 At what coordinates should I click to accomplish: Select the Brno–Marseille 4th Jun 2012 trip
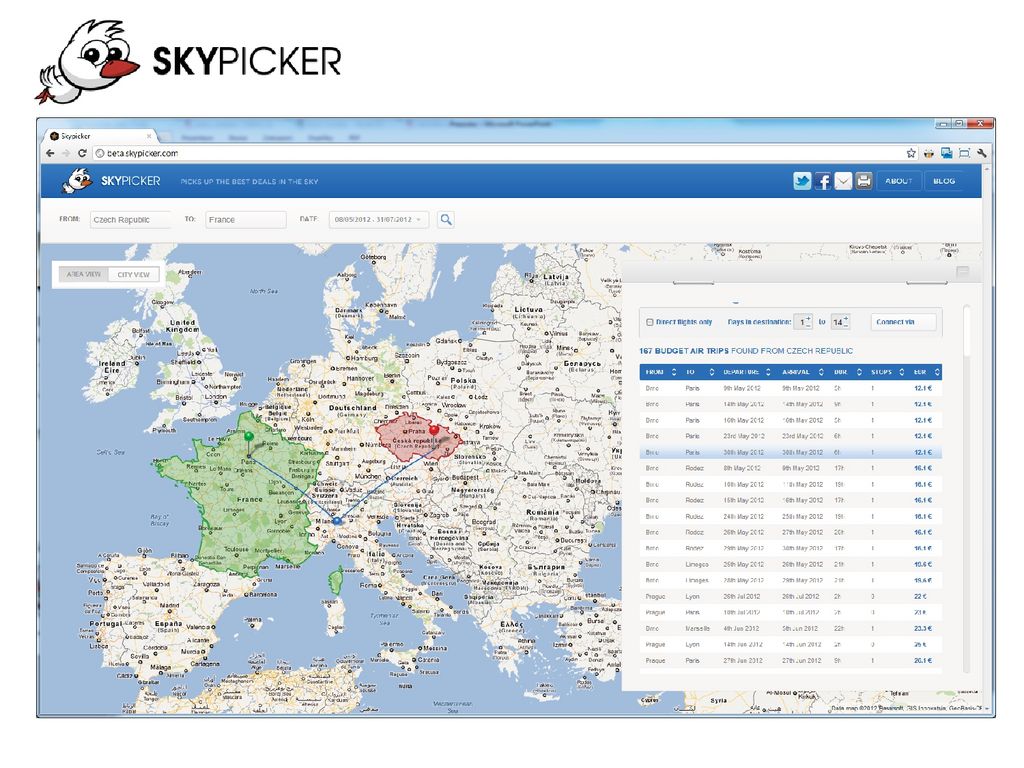pyautogui.click(x=791, y=628)
